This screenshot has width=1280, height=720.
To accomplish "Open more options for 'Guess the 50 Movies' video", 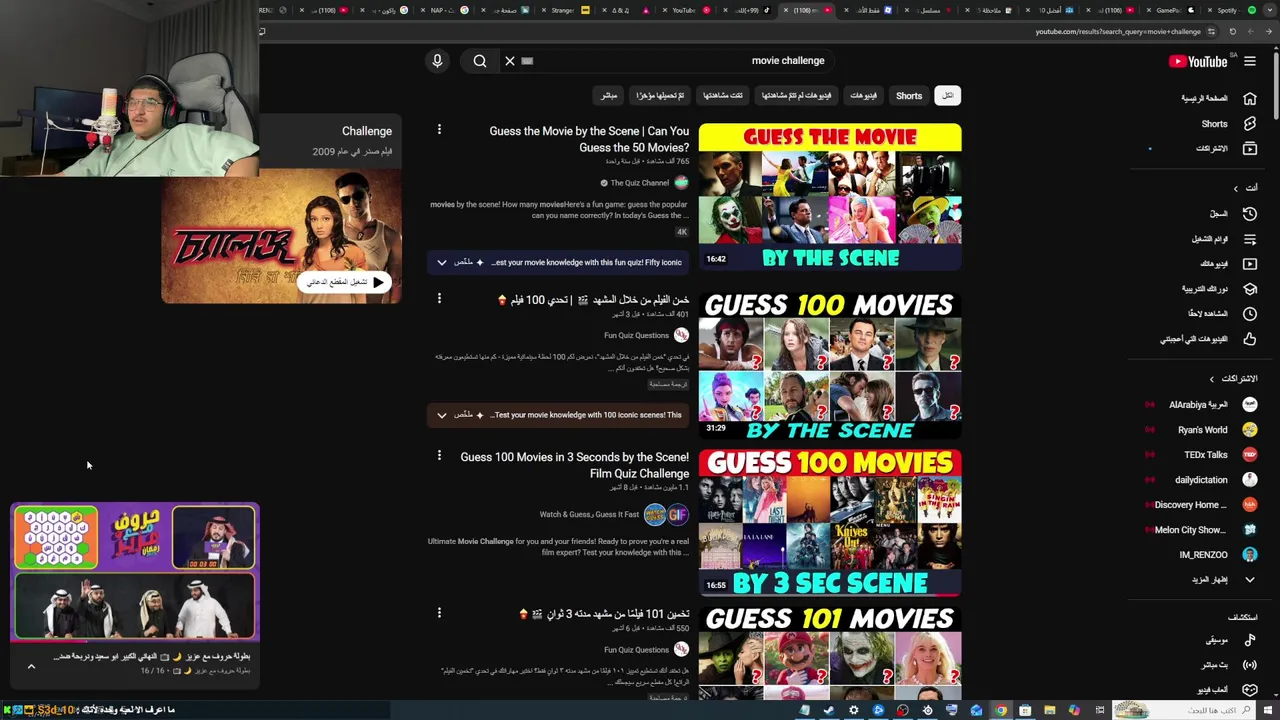I will 439,129.
